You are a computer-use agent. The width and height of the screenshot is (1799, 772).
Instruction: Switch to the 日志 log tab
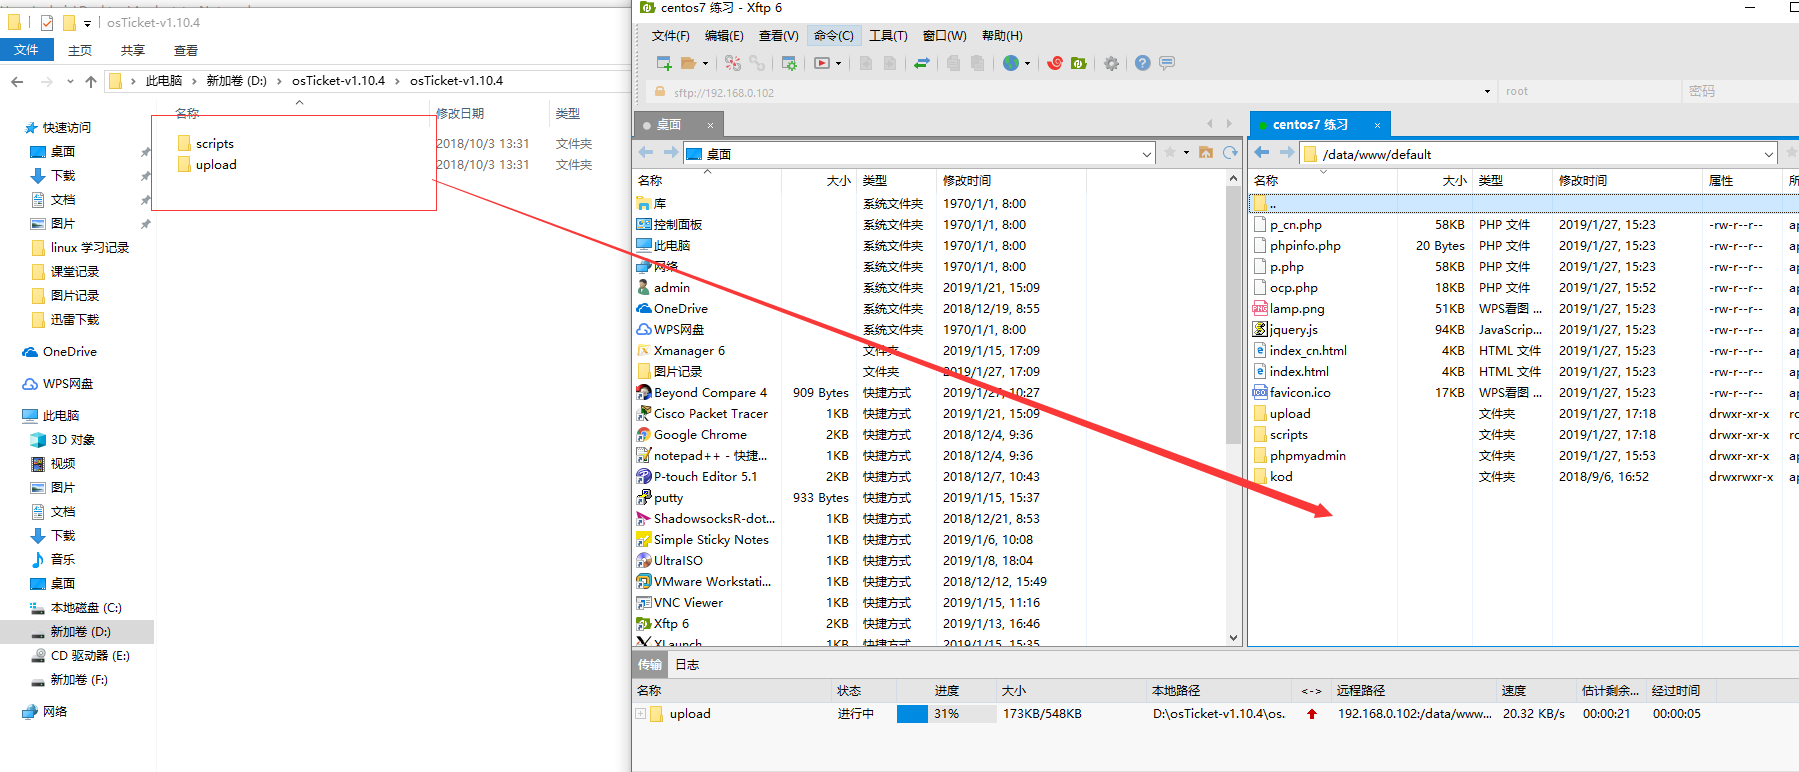click(687, 664)
